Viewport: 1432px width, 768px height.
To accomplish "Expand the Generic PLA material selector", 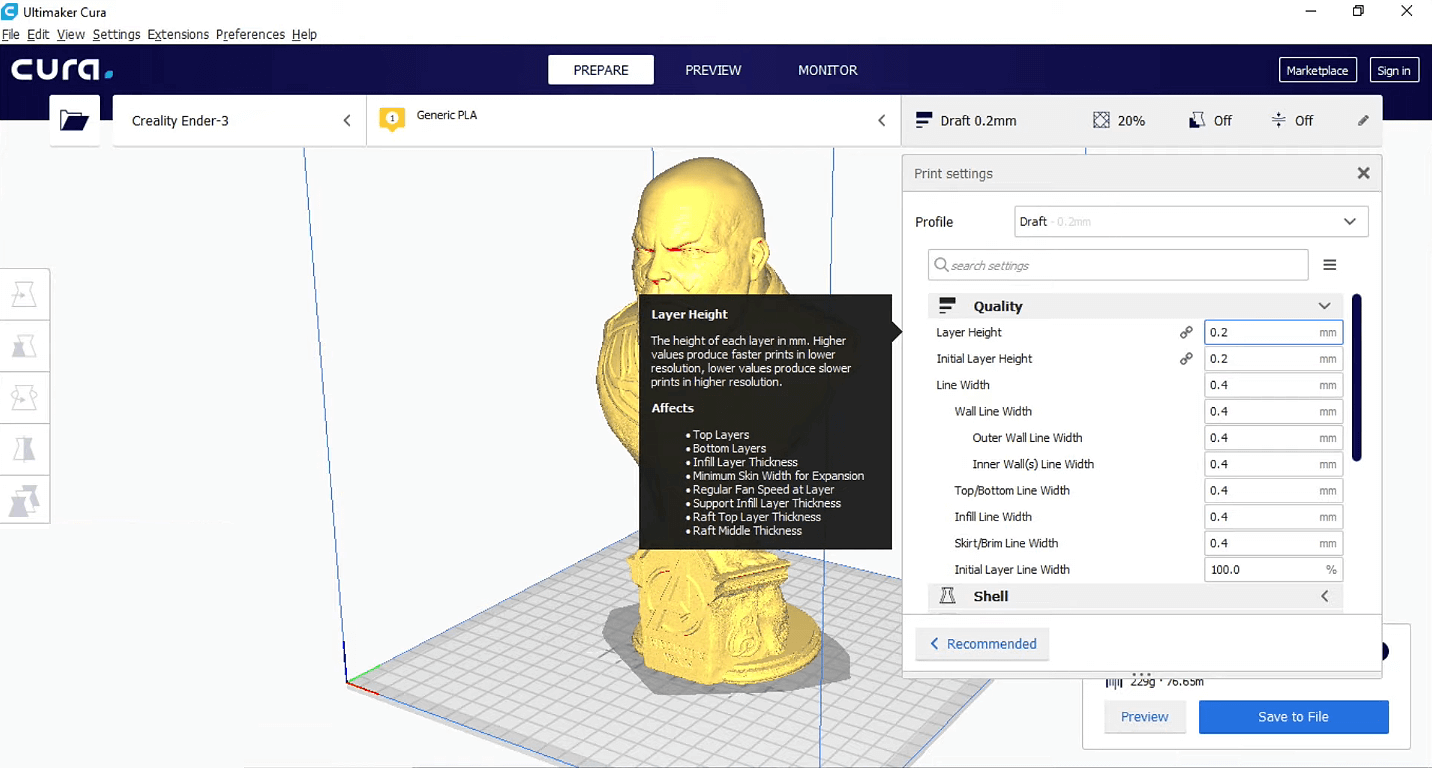I will 635,121.
